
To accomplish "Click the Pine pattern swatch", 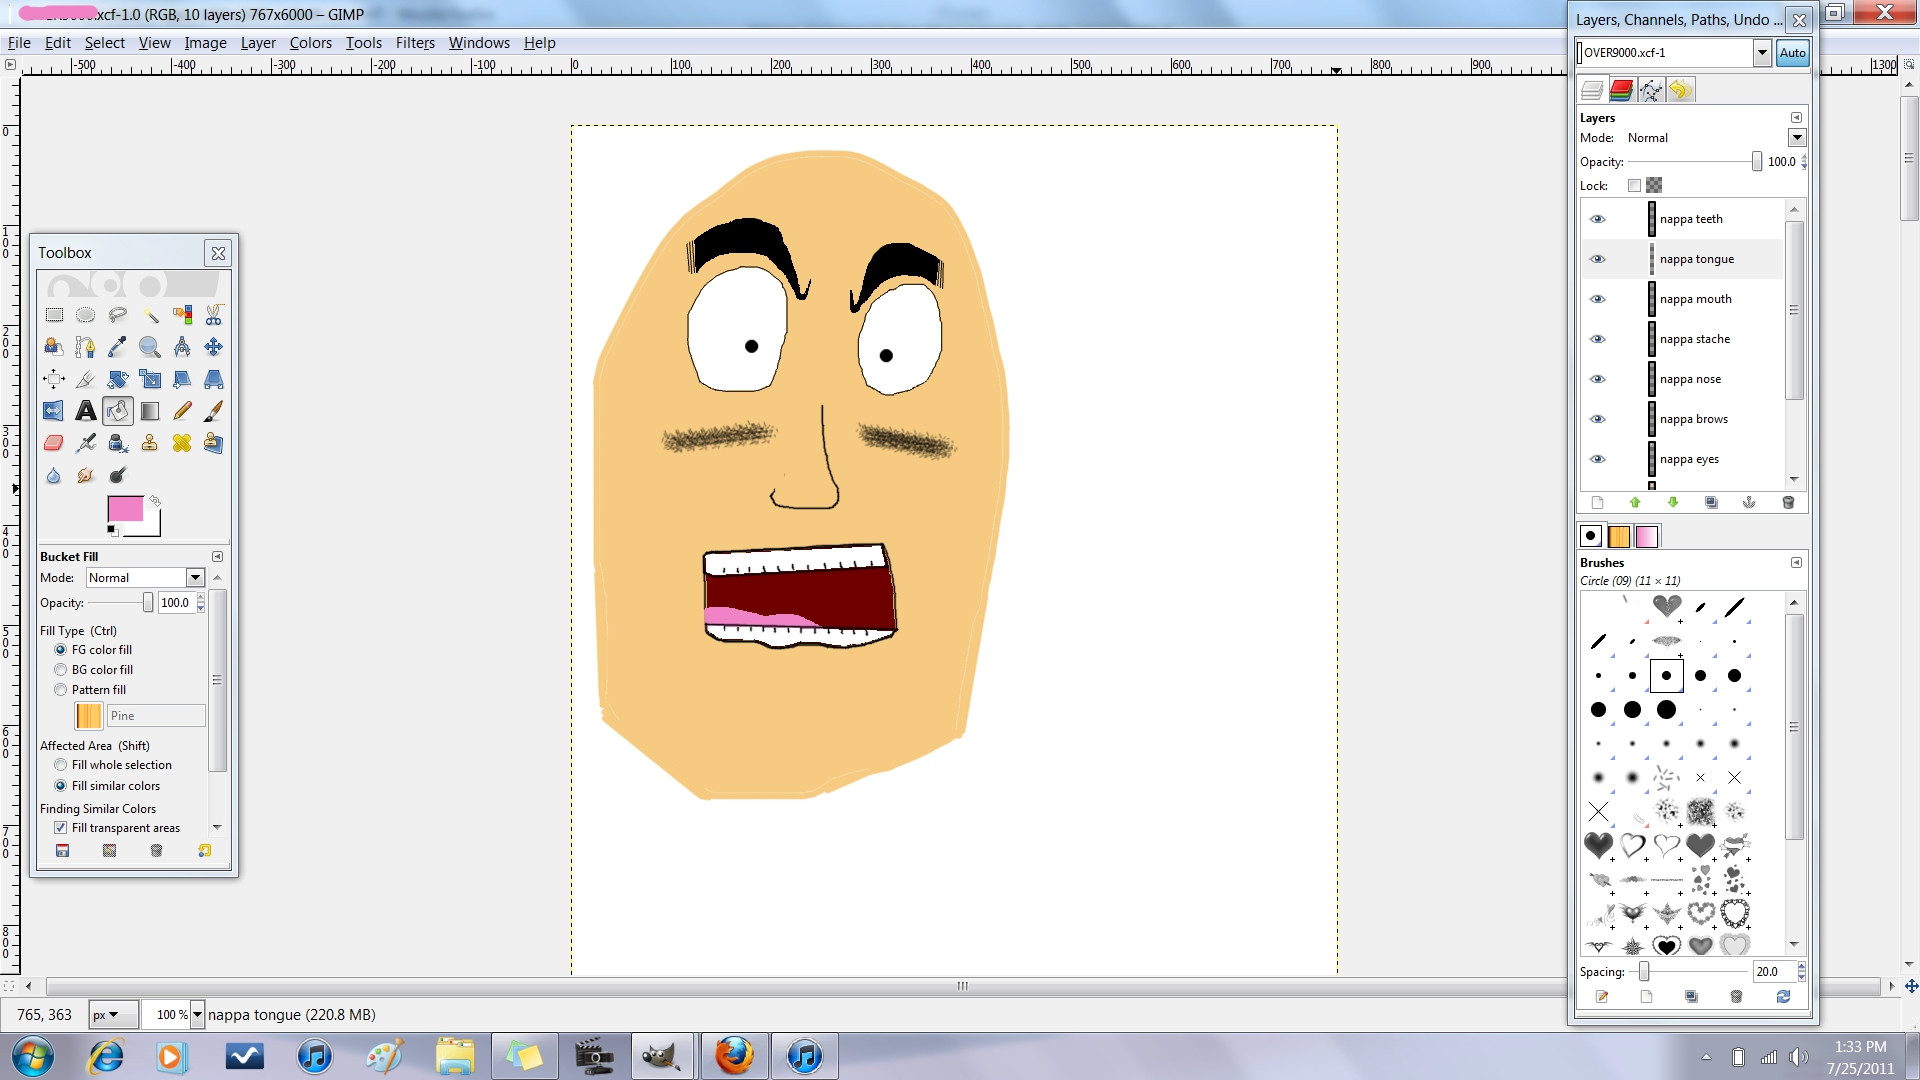I will [x=89, y=715].
